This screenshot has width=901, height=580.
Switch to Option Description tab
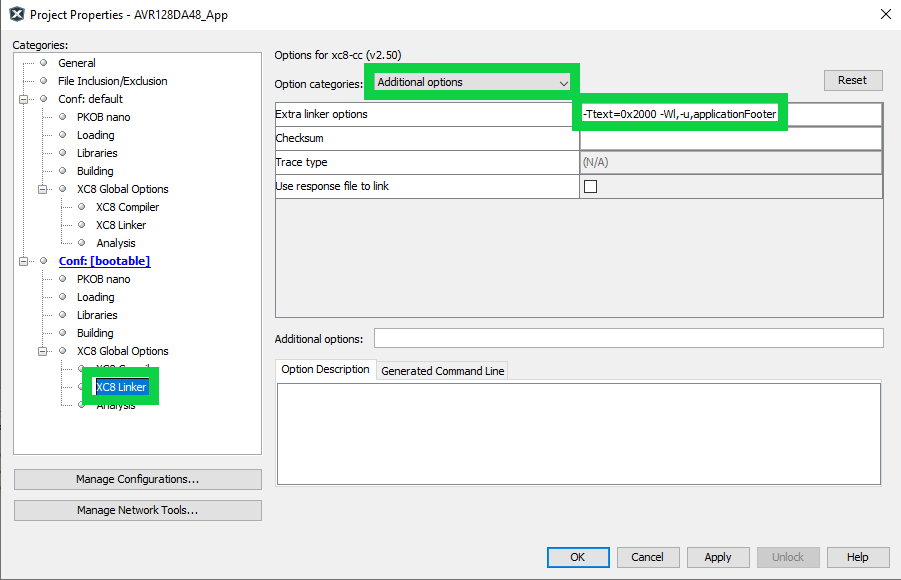pyautogui.click(x=325, y=370)
